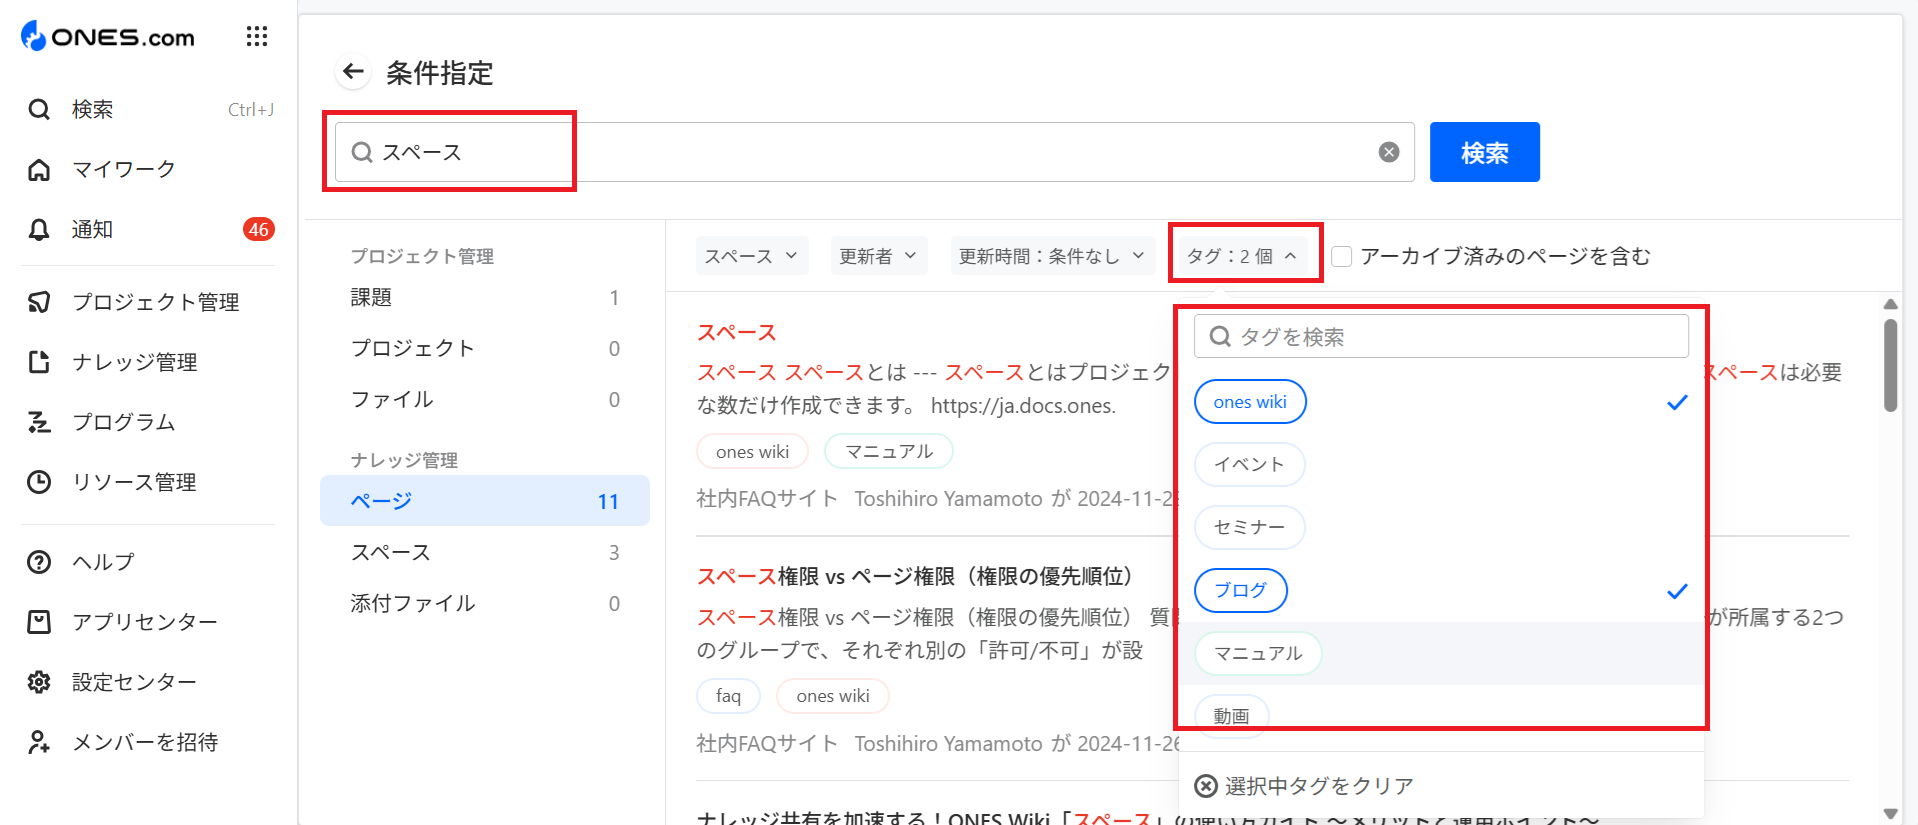
Task: Select the セミナー tag option
Action: (1249, 527)
